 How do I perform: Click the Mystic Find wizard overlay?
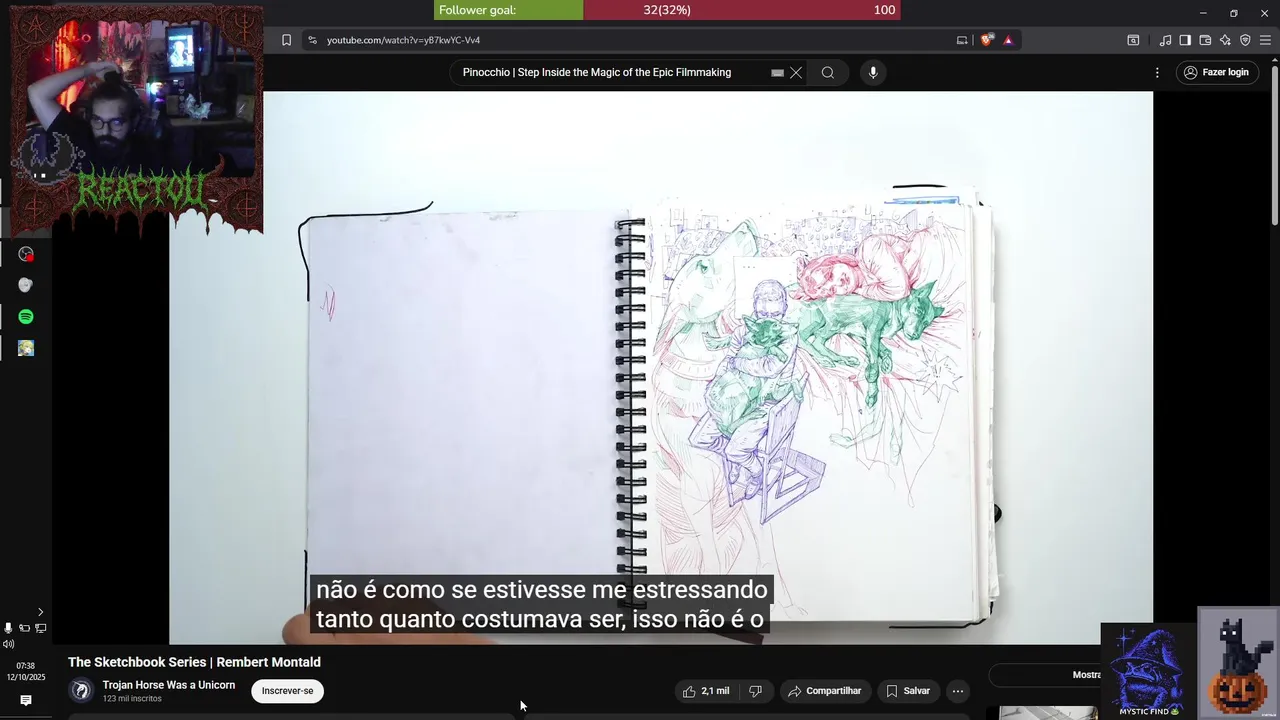[x=1148, y=671]
